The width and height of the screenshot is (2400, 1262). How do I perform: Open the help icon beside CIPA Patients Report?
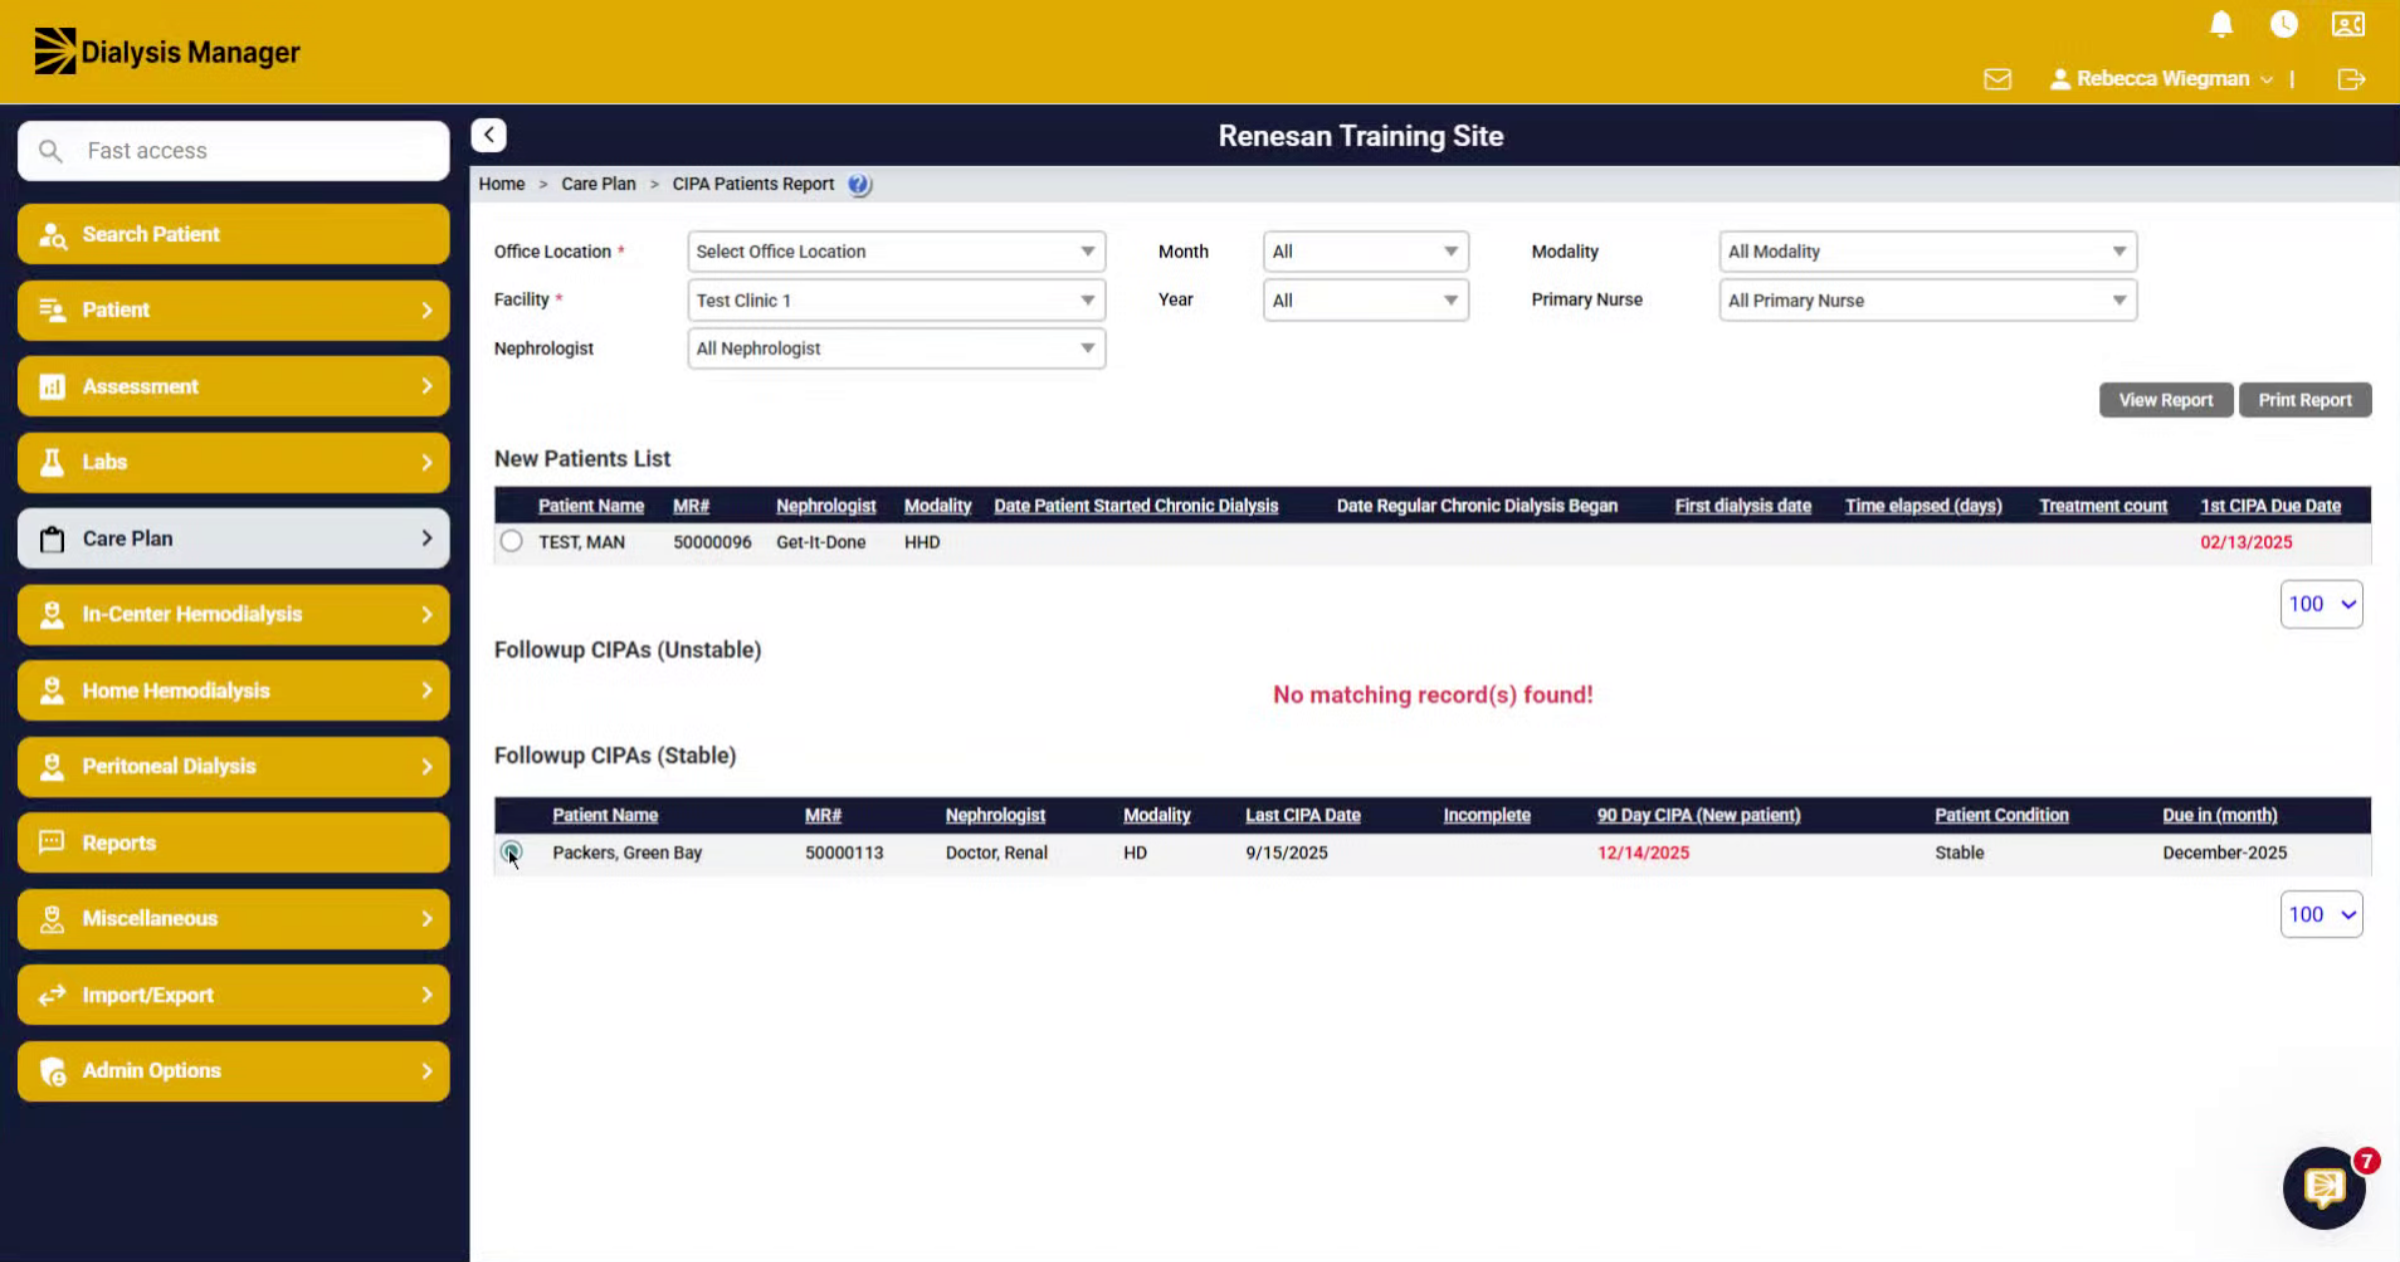[859, 184]
